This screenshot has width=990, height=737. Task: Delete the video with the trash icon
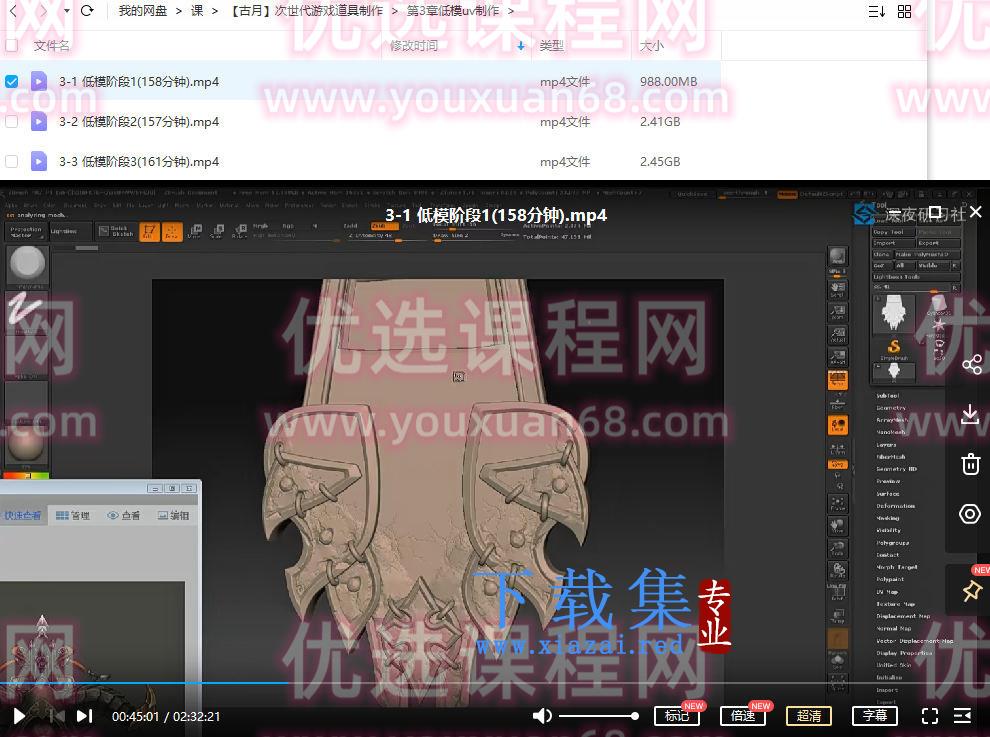[970, 464]
